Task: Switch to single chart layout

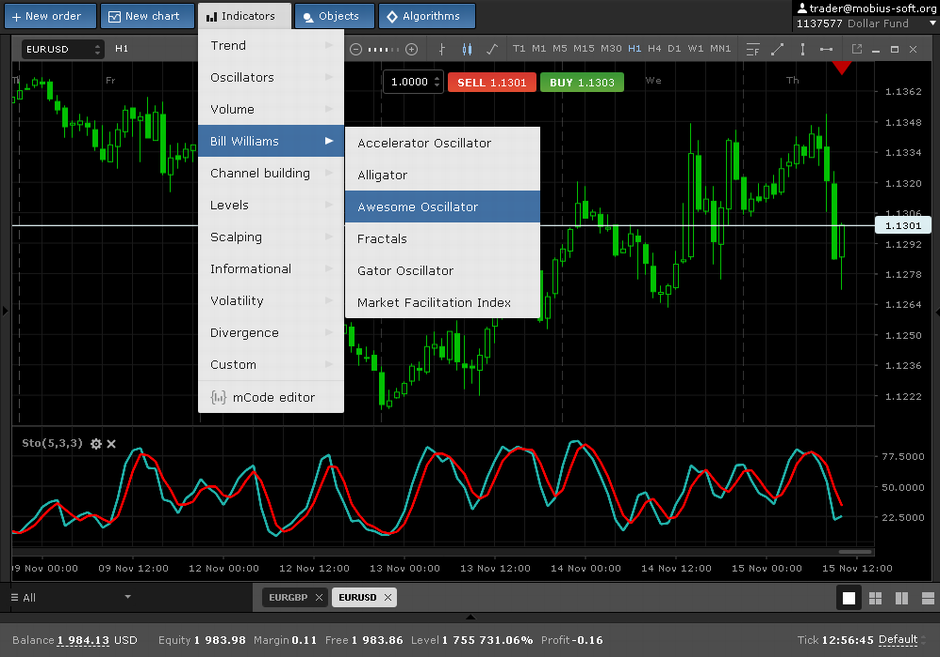Action: (849, 598)
